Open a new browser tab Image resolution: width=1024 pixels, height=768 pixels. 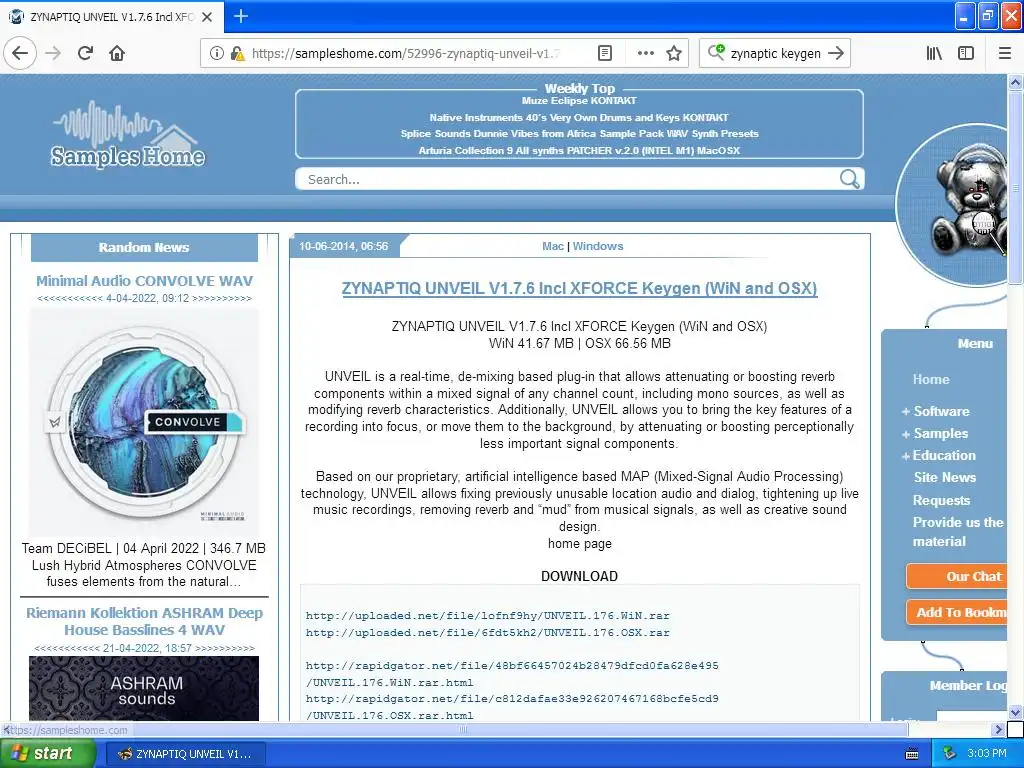(x=240, y=16)
